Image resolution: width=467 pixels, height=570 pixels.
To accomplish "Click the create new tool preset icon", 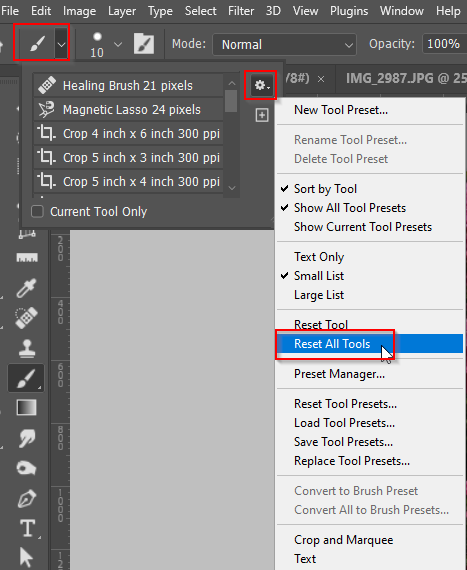I will pyautogui.click(x=262, y=115).
